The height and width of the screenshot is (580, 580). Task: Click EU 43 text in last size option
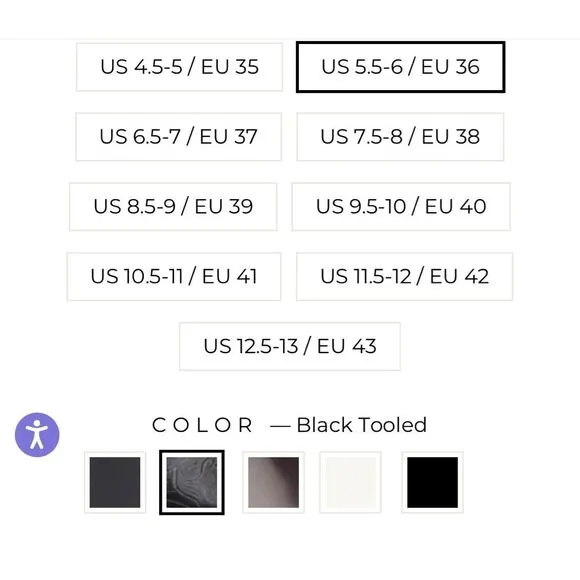click(347, 347)
